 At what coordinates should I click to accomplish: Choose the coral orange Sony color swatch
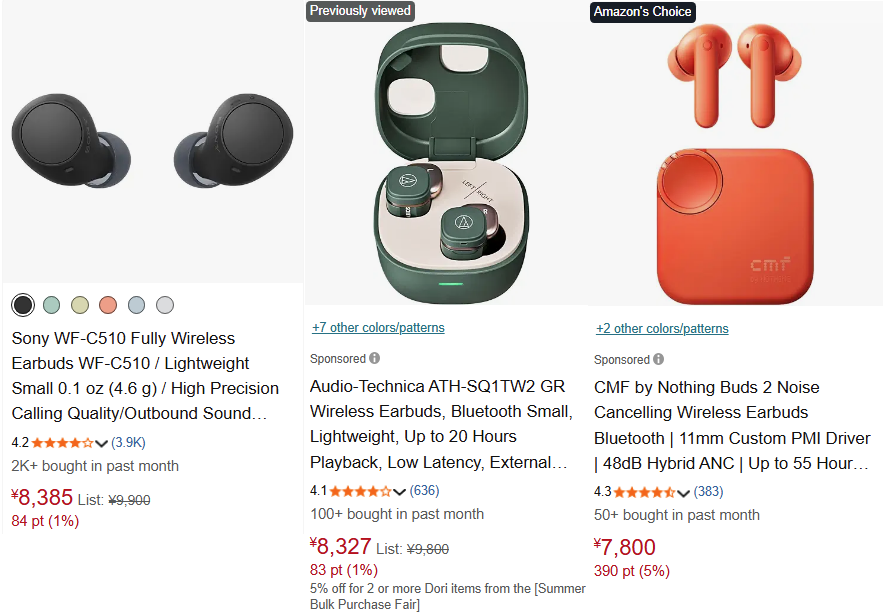[108, 305]
